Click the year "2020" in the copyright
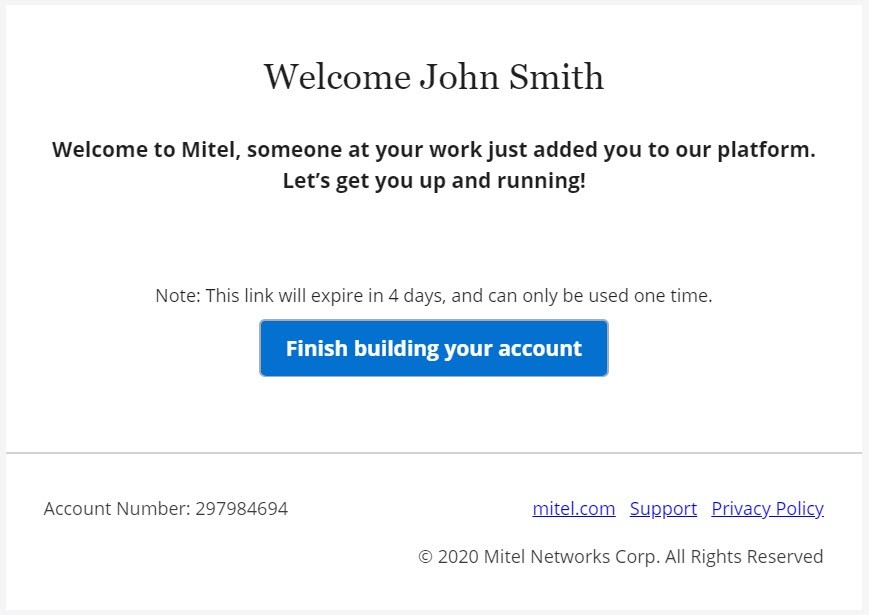Screen dimensions: 869x615 [x=457, y=556]
